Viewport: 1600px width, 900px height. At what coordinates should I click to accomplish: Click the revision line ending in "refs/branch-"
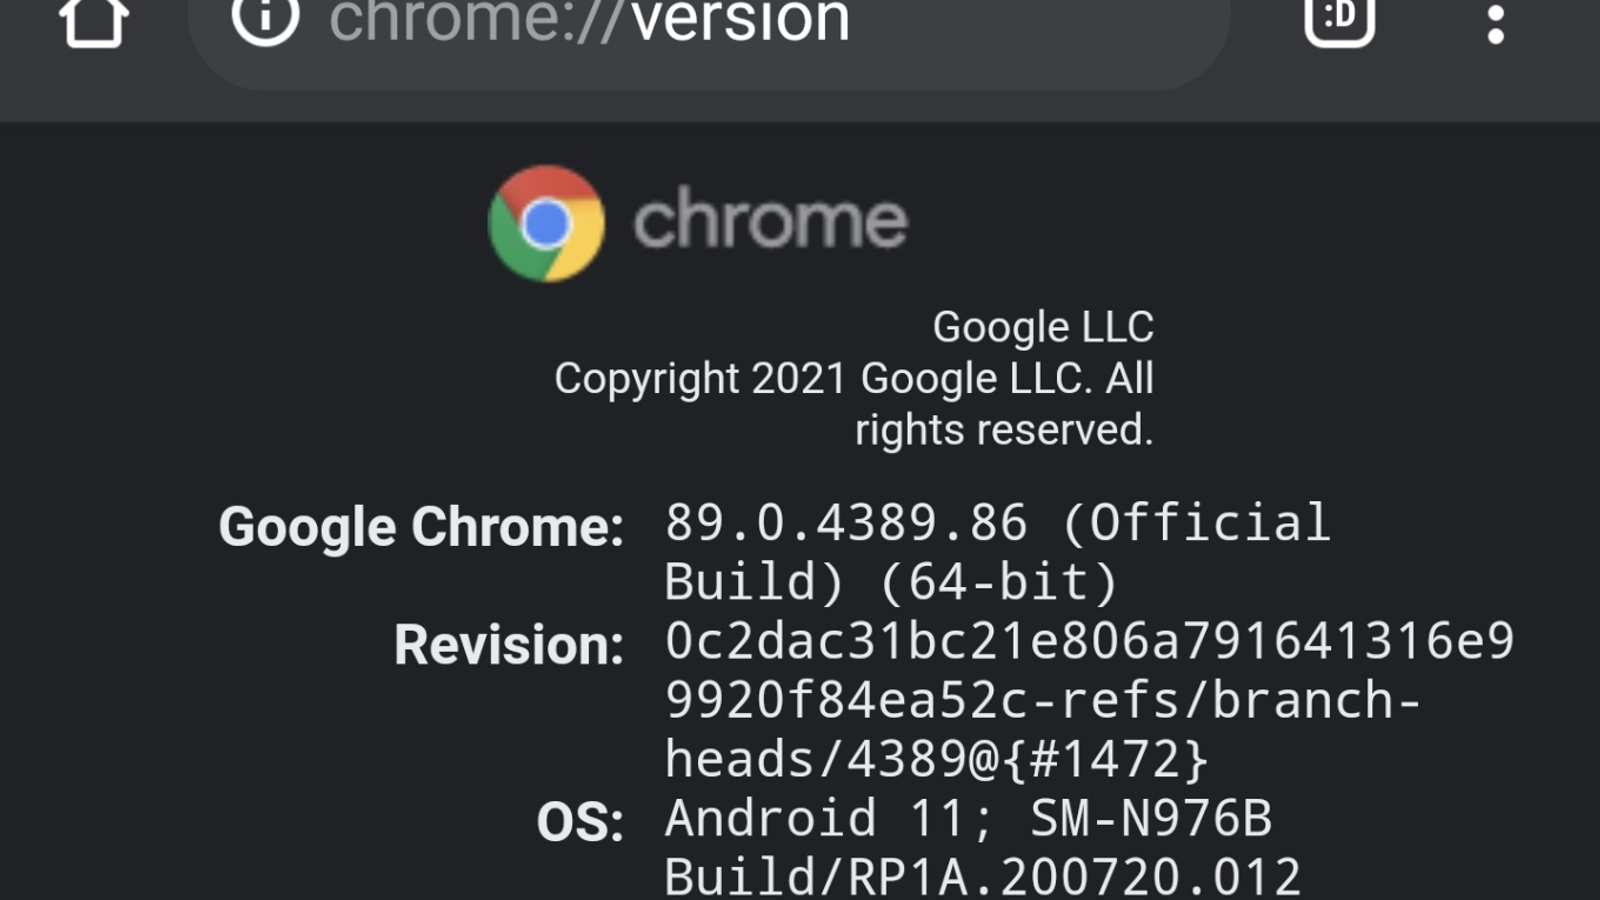pyautogui.click(x=1042, y=700)
